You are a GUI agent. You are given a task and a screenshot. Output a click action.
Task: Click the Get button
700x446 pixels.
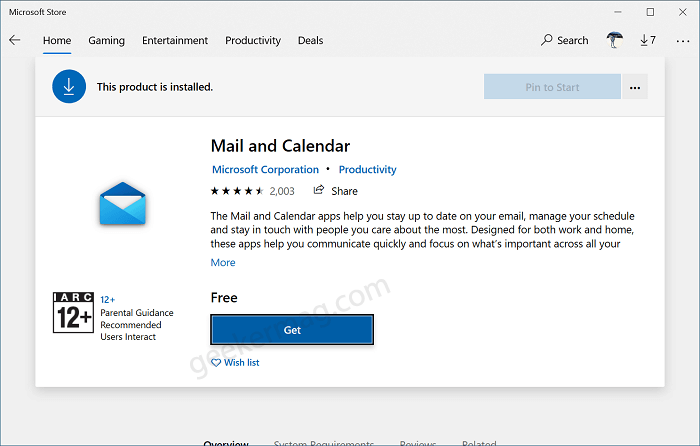[x=292, y=329]
